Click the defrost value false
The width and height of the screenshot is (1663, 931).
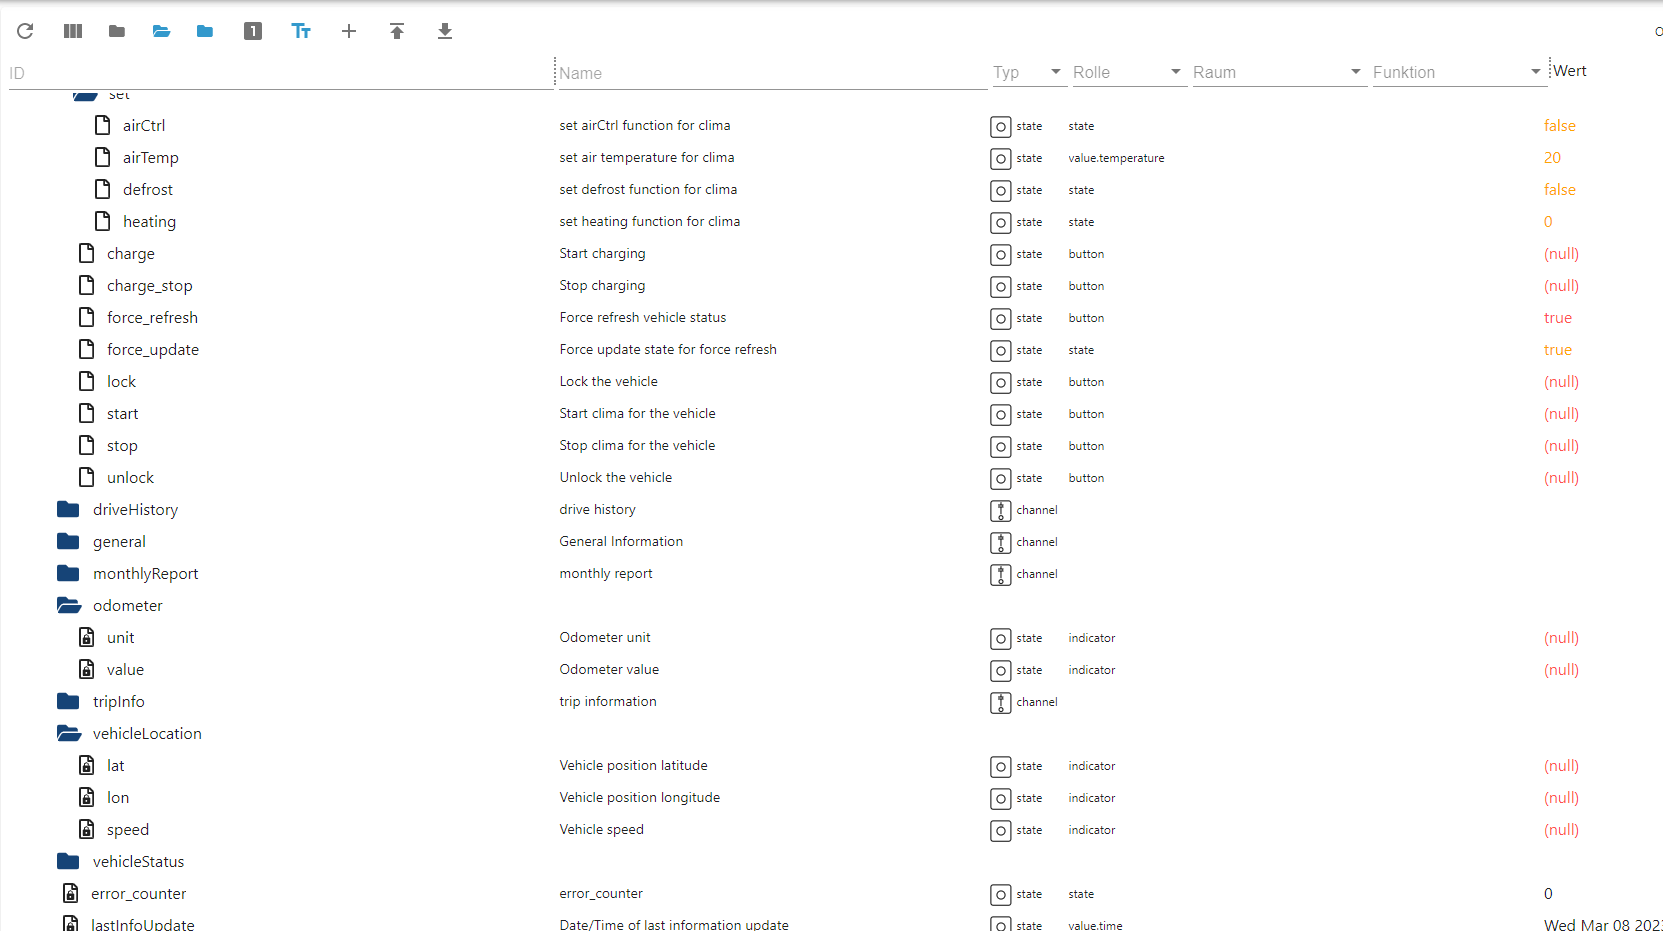click(1560, 189)
